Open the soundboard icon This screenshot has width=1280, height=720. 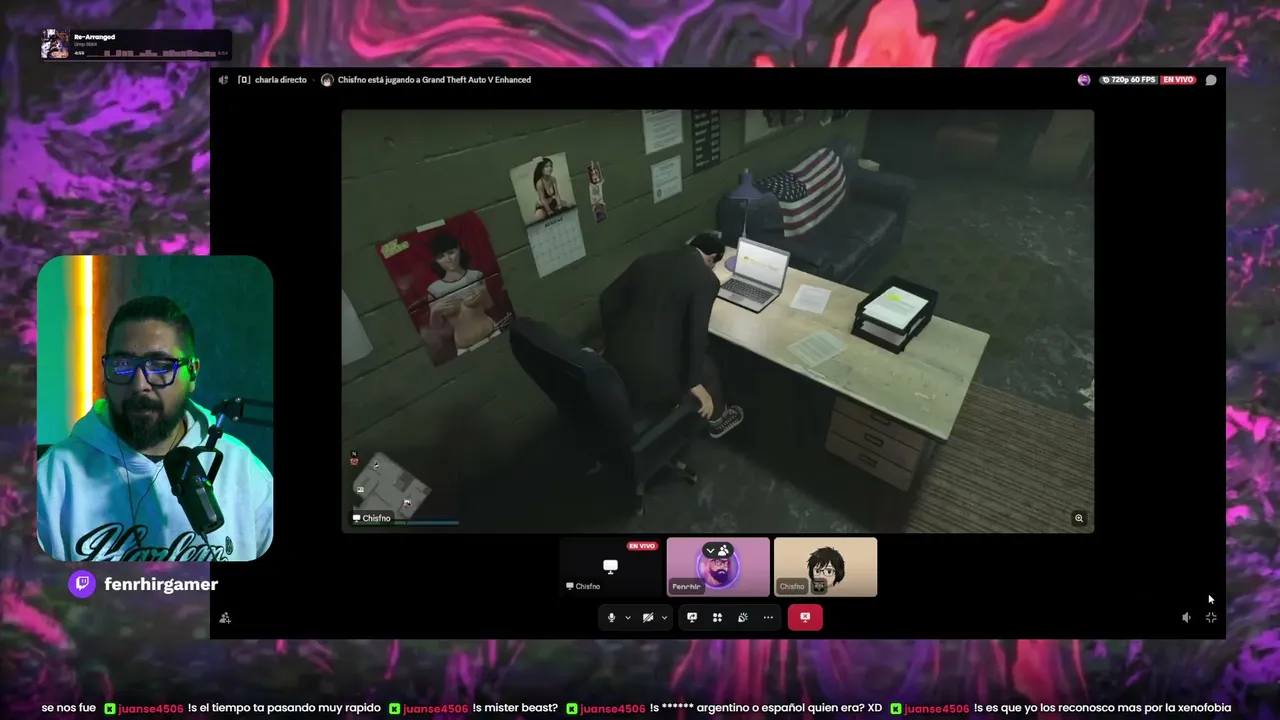[742, 618]
